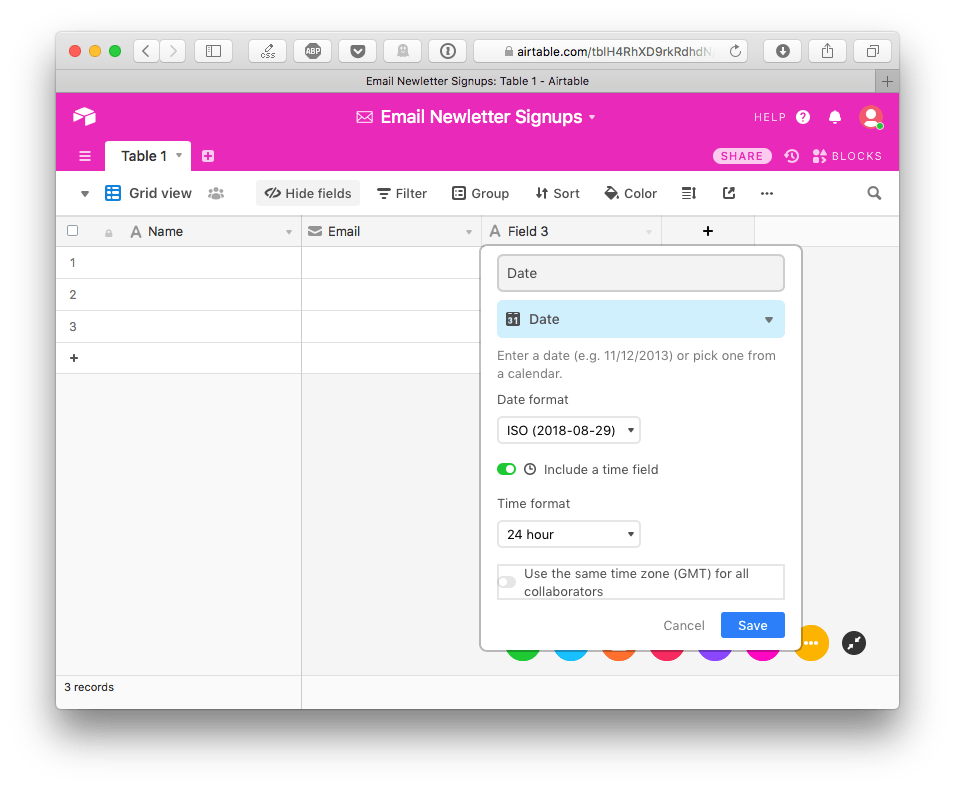Open the base title dropdown arrow
The image size is (955, 789).
[592, 118]
